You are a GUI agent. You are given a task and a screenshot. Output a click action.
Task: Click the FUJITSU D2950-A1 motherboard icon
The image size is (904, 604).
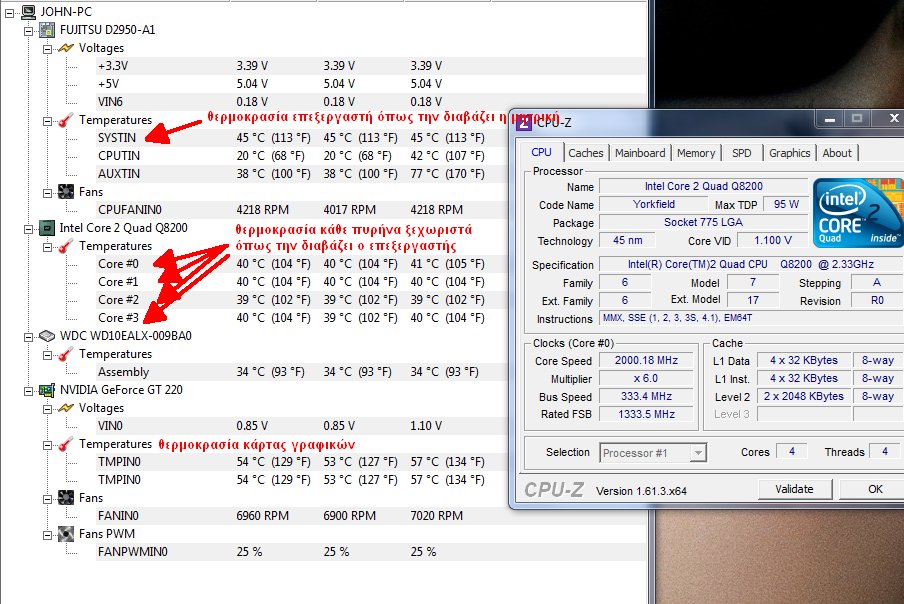click(47, 30)
